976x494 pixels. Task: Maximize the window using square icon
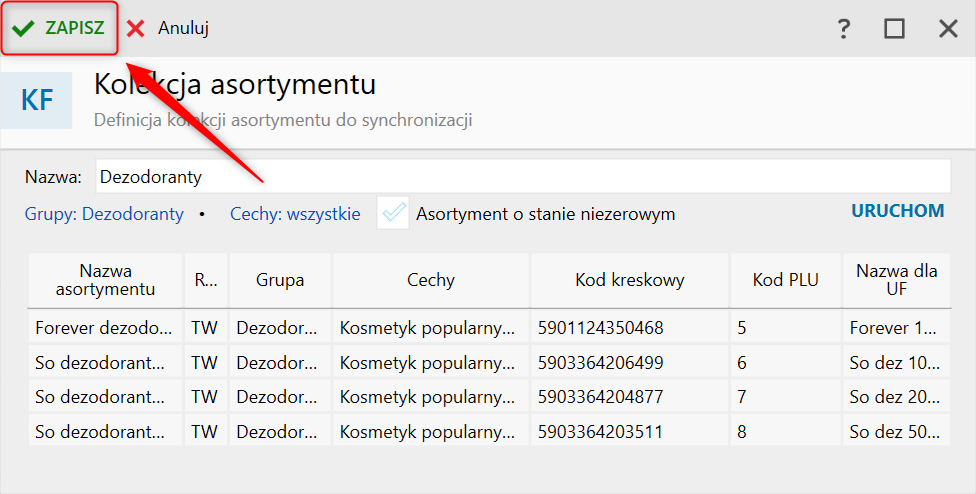(894, 29)
